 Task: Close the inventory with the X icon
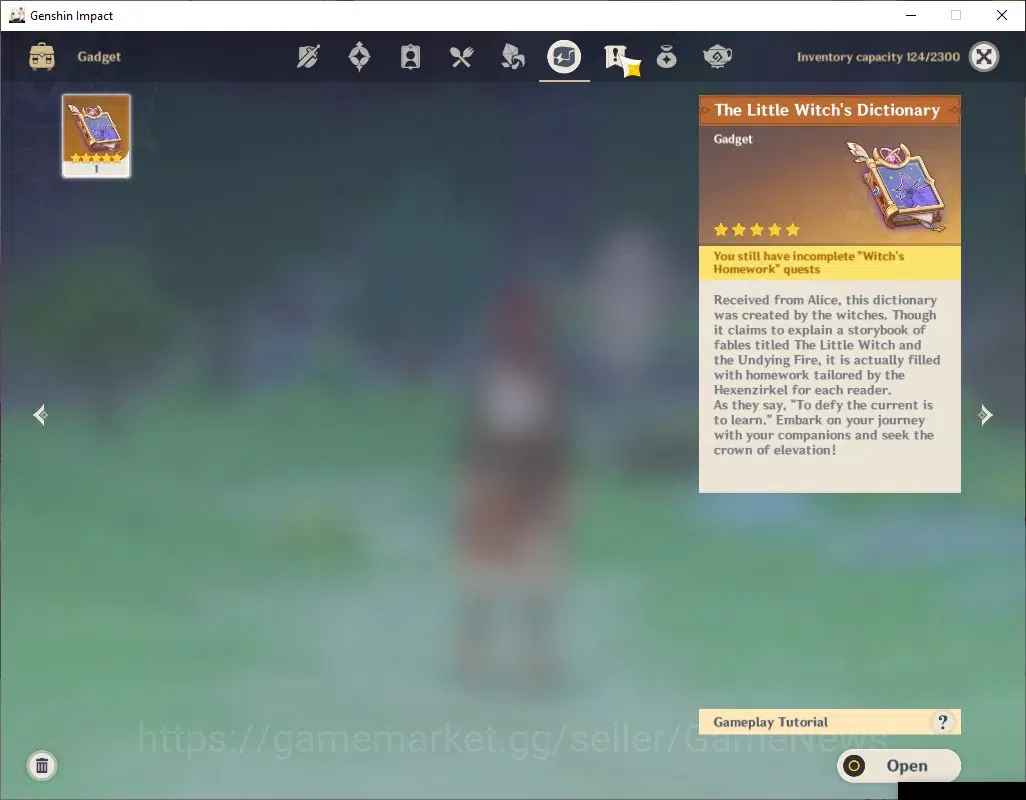(x=984, y=57)
